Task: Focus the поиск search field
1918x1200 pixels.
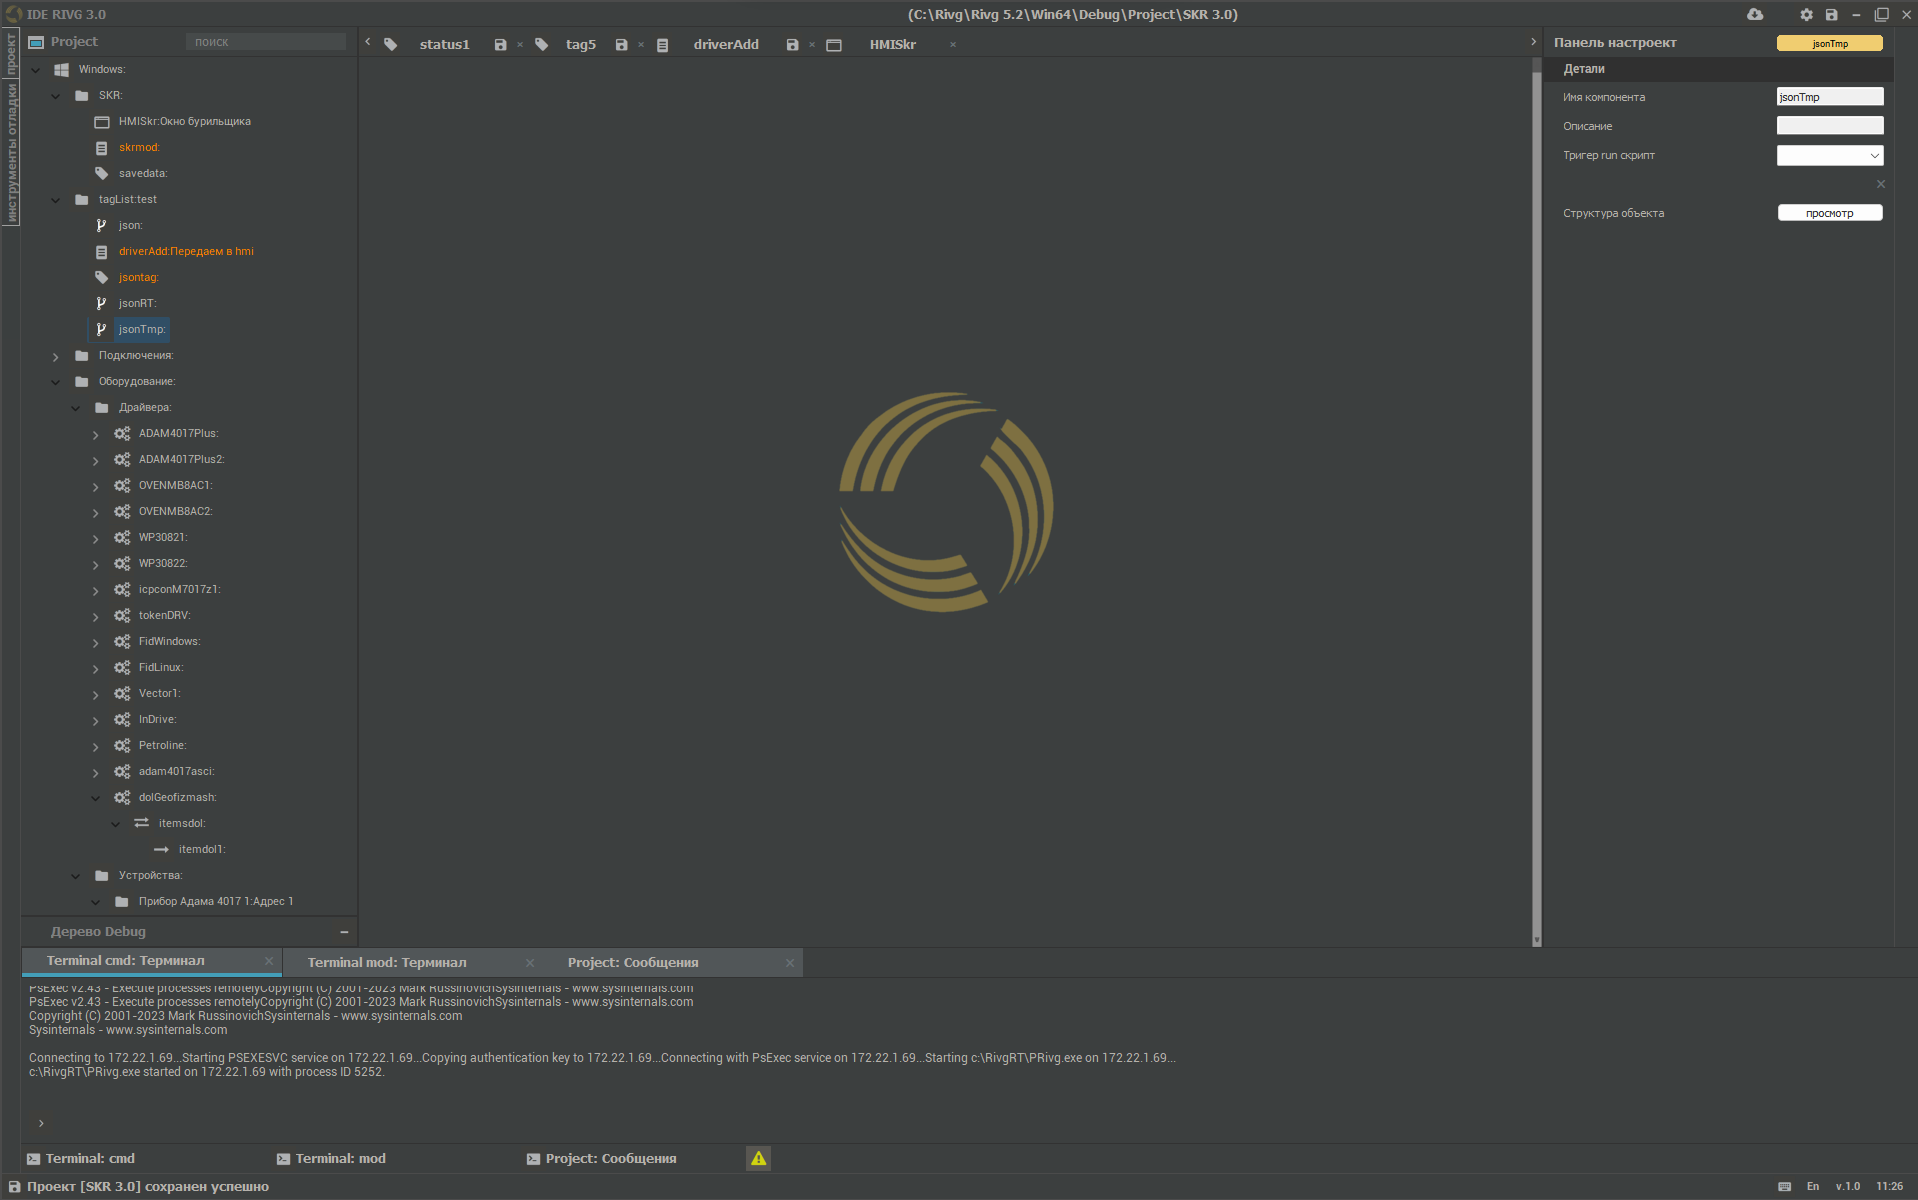Action: (266, 42)
